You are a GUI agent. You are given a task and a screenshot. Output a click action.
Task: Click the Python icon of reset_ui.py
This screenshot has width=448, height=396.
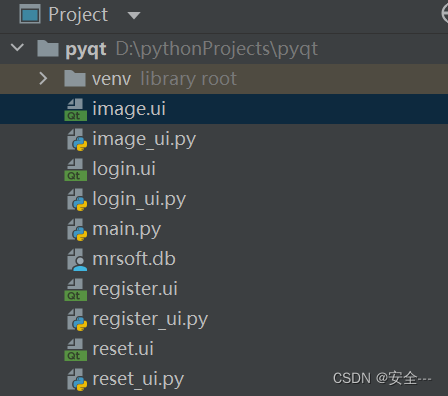point(77,379)
